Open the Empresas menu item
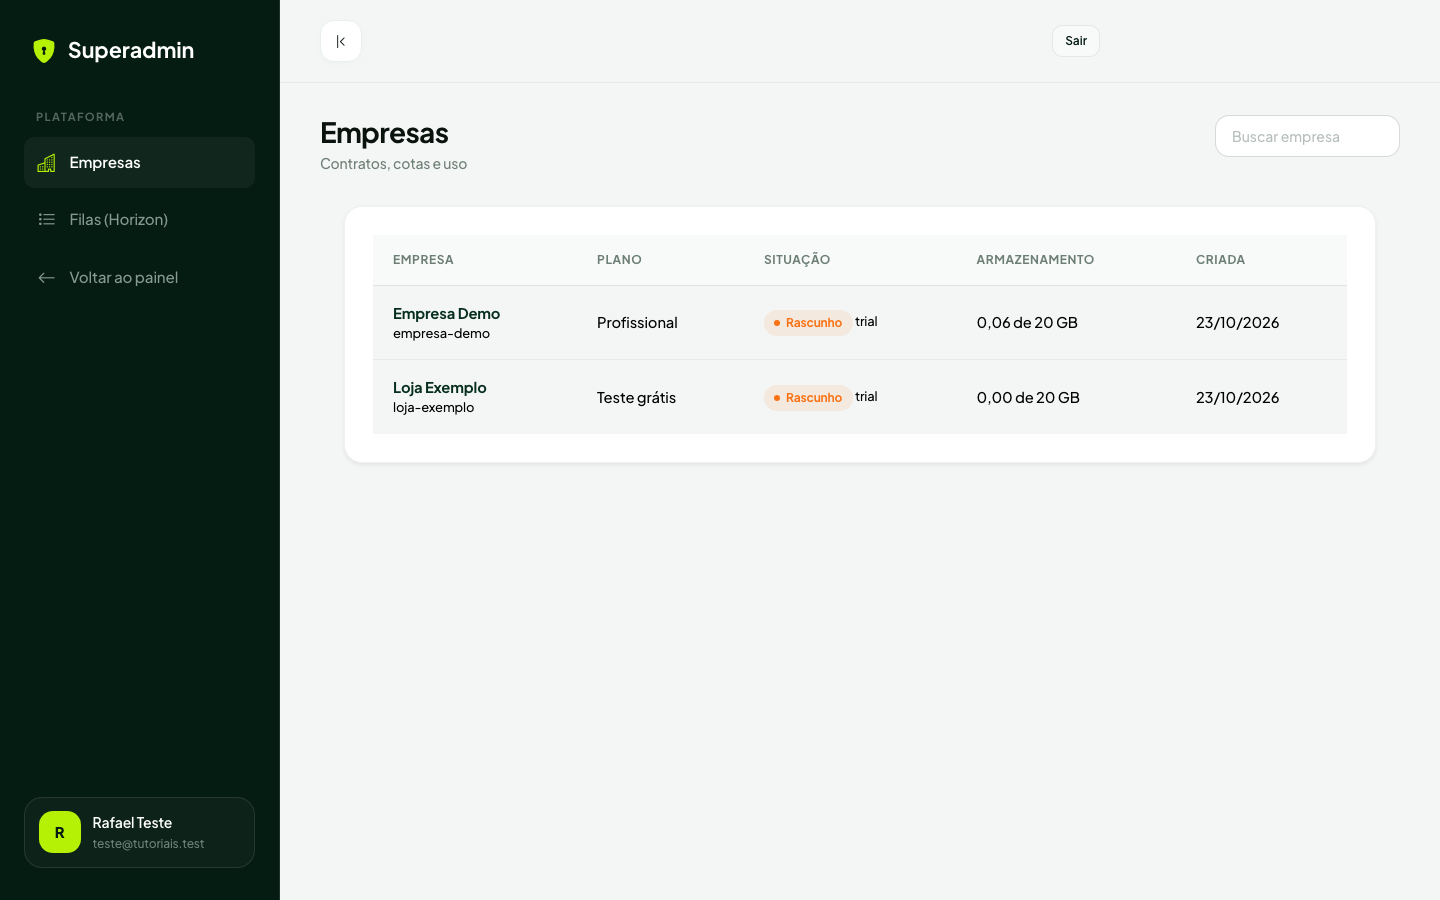 [139, 163]
